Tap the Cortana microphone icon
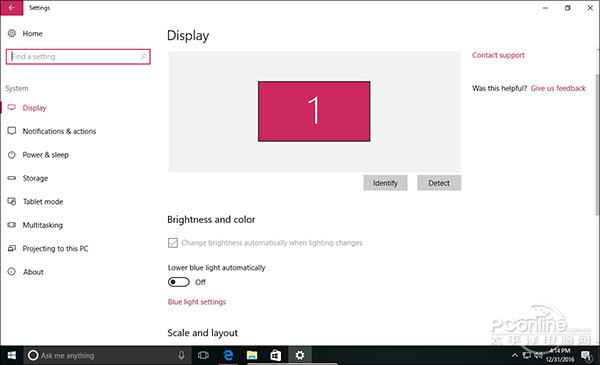Viewport: 600px width, 365px height. [x=181, y=355]
